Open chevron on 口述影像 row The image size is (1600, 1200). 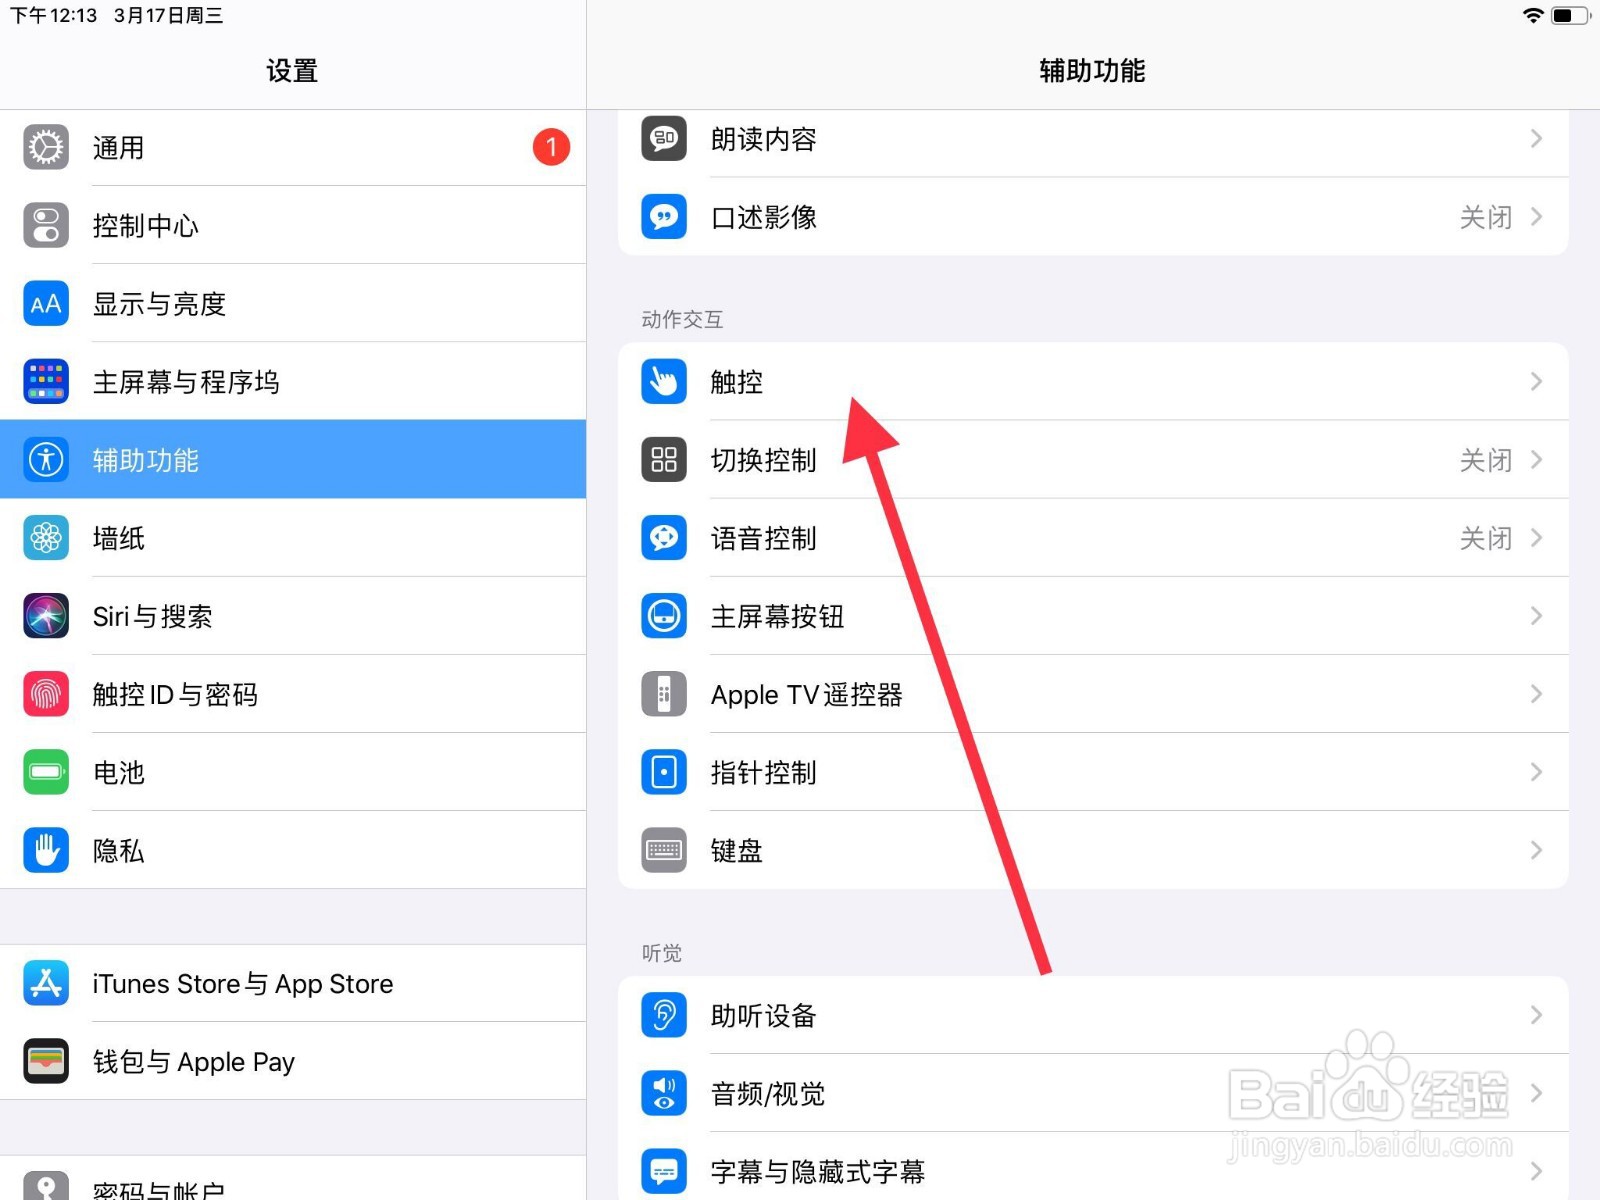click(x=1537, y=216)
